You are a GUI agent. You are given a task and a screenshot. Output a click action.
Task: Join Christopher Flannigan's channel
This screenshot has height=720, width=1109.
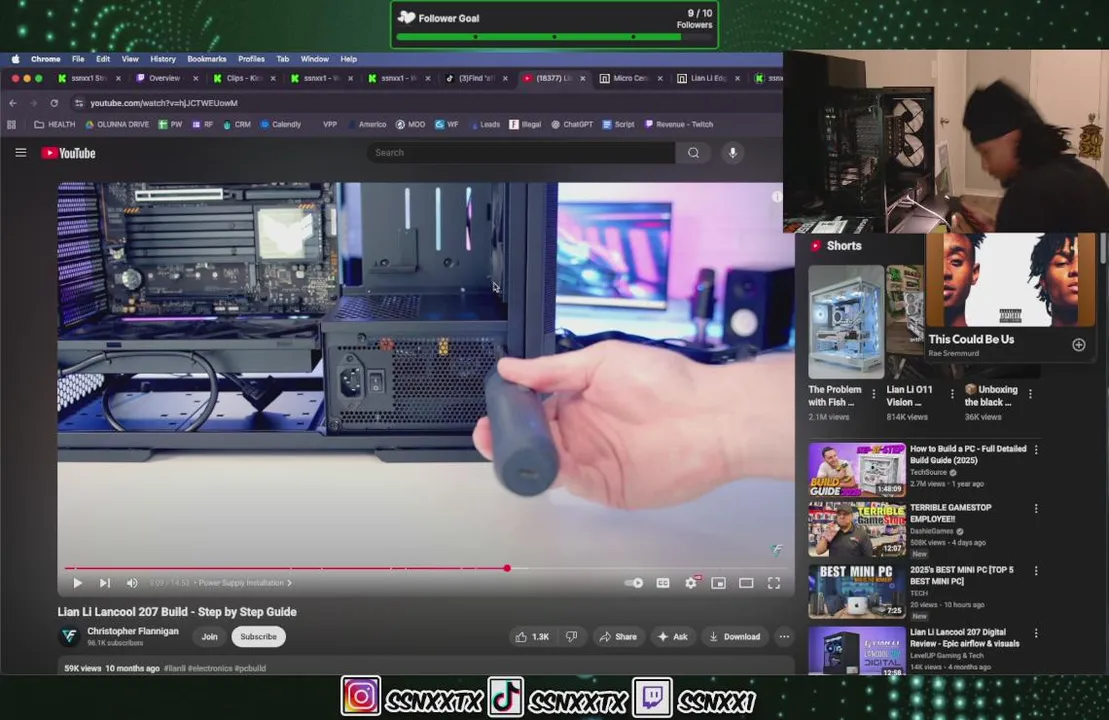click(x=209, y=637)
